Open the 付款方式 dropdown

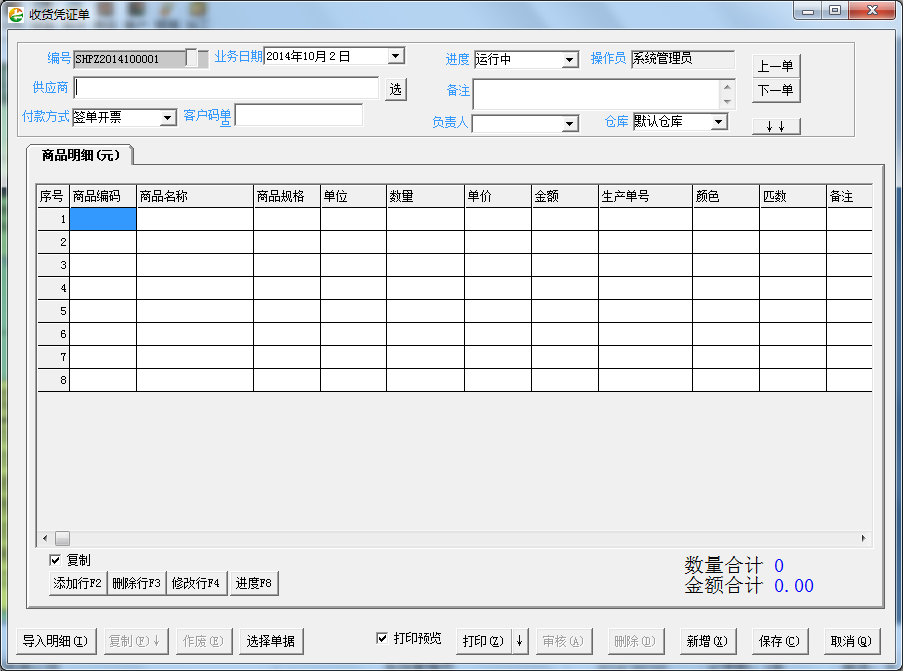[167, 117]
